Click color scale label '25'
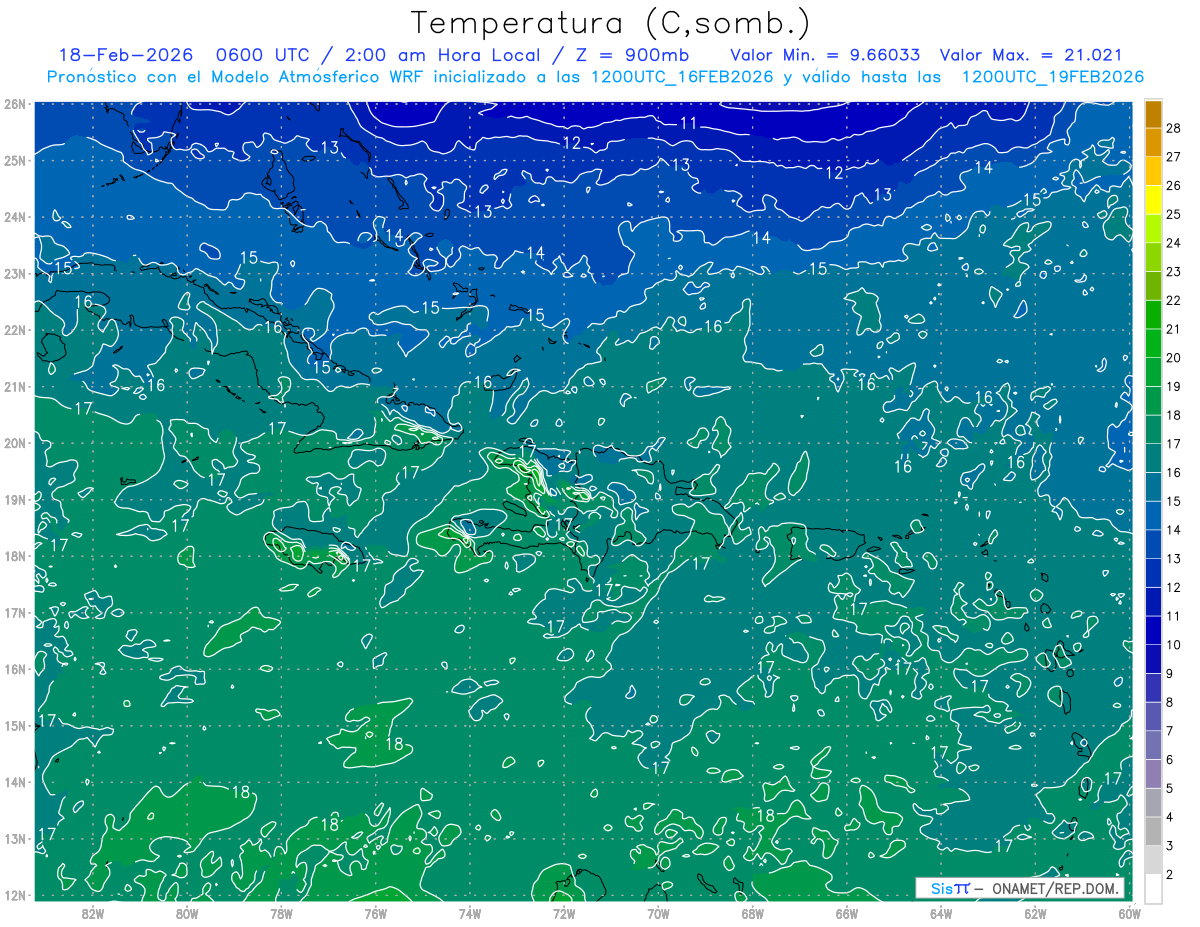 (x=1174, y=215)
